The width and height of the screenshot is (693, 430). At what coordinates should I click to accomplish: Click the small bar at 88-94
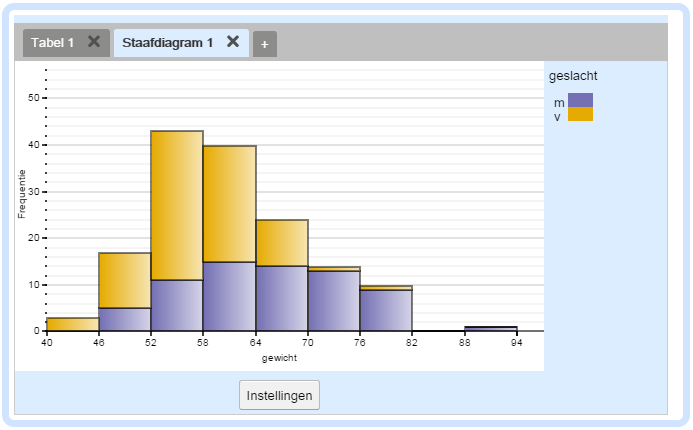click(x=490, y=328)
